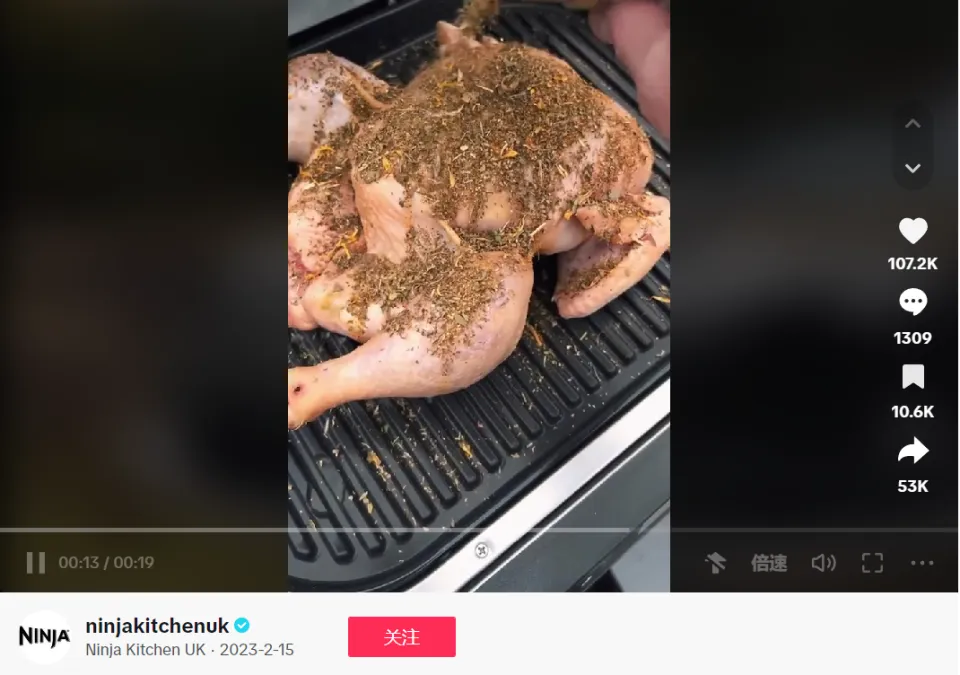
Task: Share the video using the arrow icon
Action: coord(912,451)
